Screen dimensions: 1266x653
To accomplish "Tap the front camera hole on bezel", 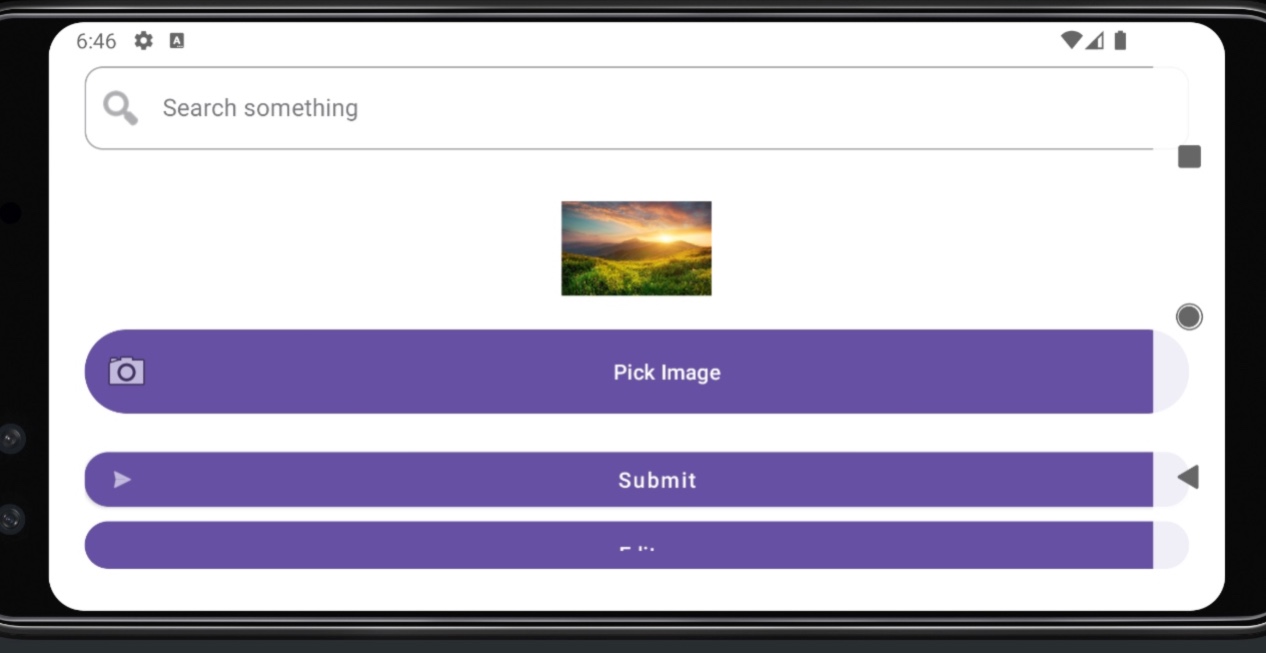I will point(10,213).
